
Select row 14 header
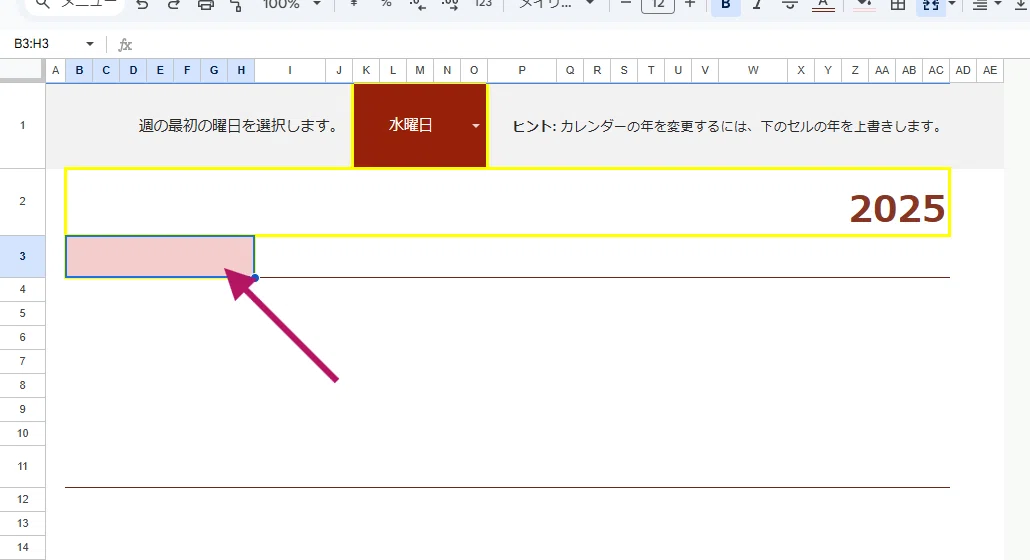(x=22, y=547)
